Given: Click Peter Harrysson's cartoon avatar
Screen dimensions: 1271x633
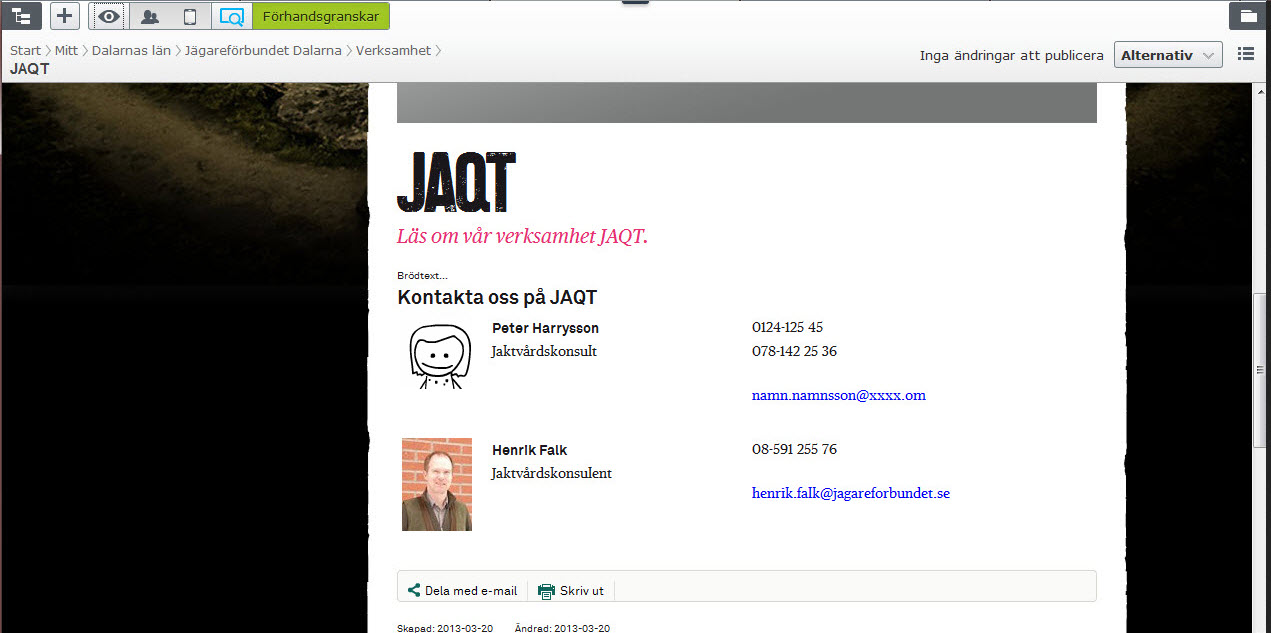Looking at the screenshot, I should pos(439,357).
